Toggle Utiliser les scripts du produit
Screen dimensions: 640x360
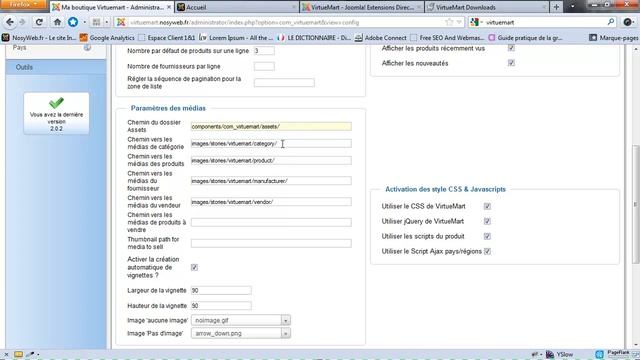[x=487, y=236]
